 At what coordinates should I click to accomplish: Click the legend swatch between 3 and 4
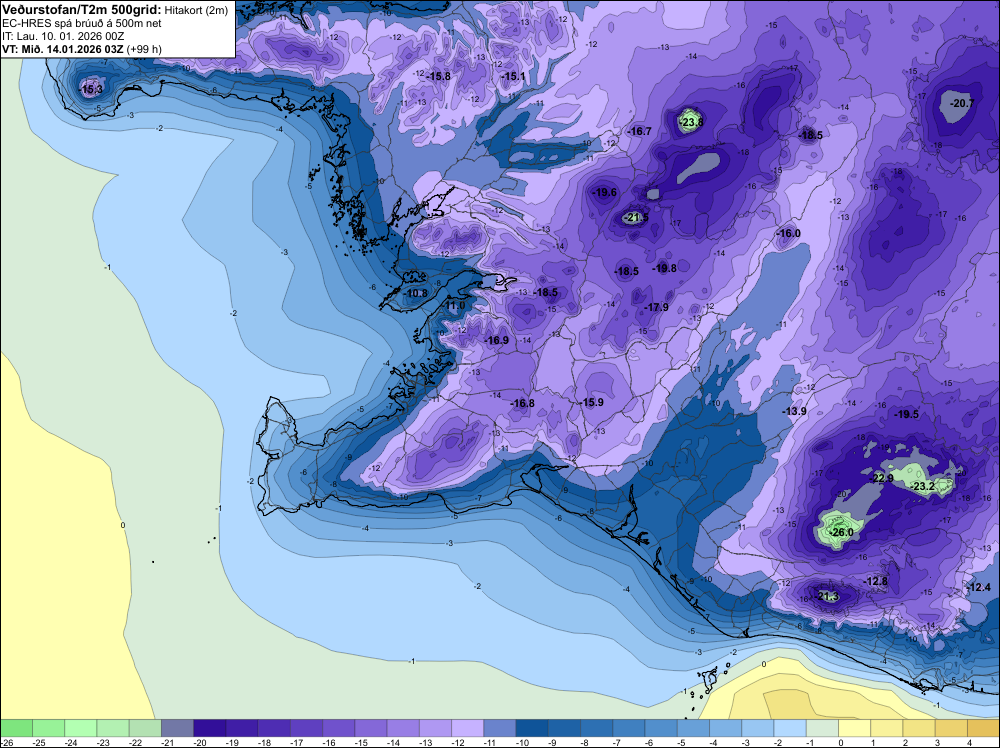[951, 728]
